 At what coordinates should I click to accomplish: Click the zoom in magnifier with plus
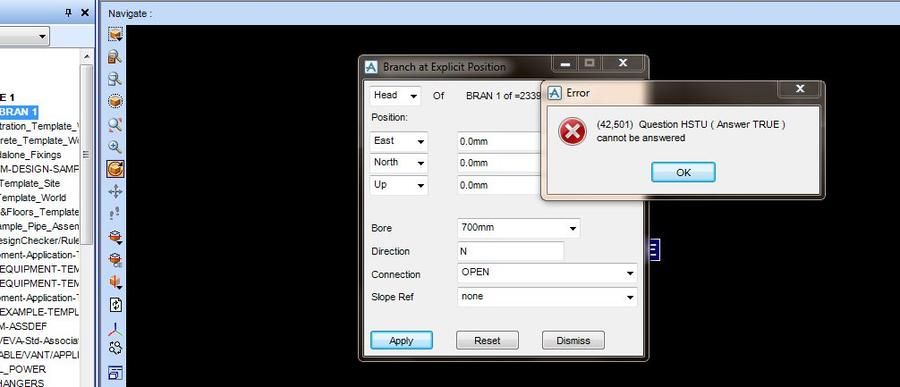pos(115,146)
